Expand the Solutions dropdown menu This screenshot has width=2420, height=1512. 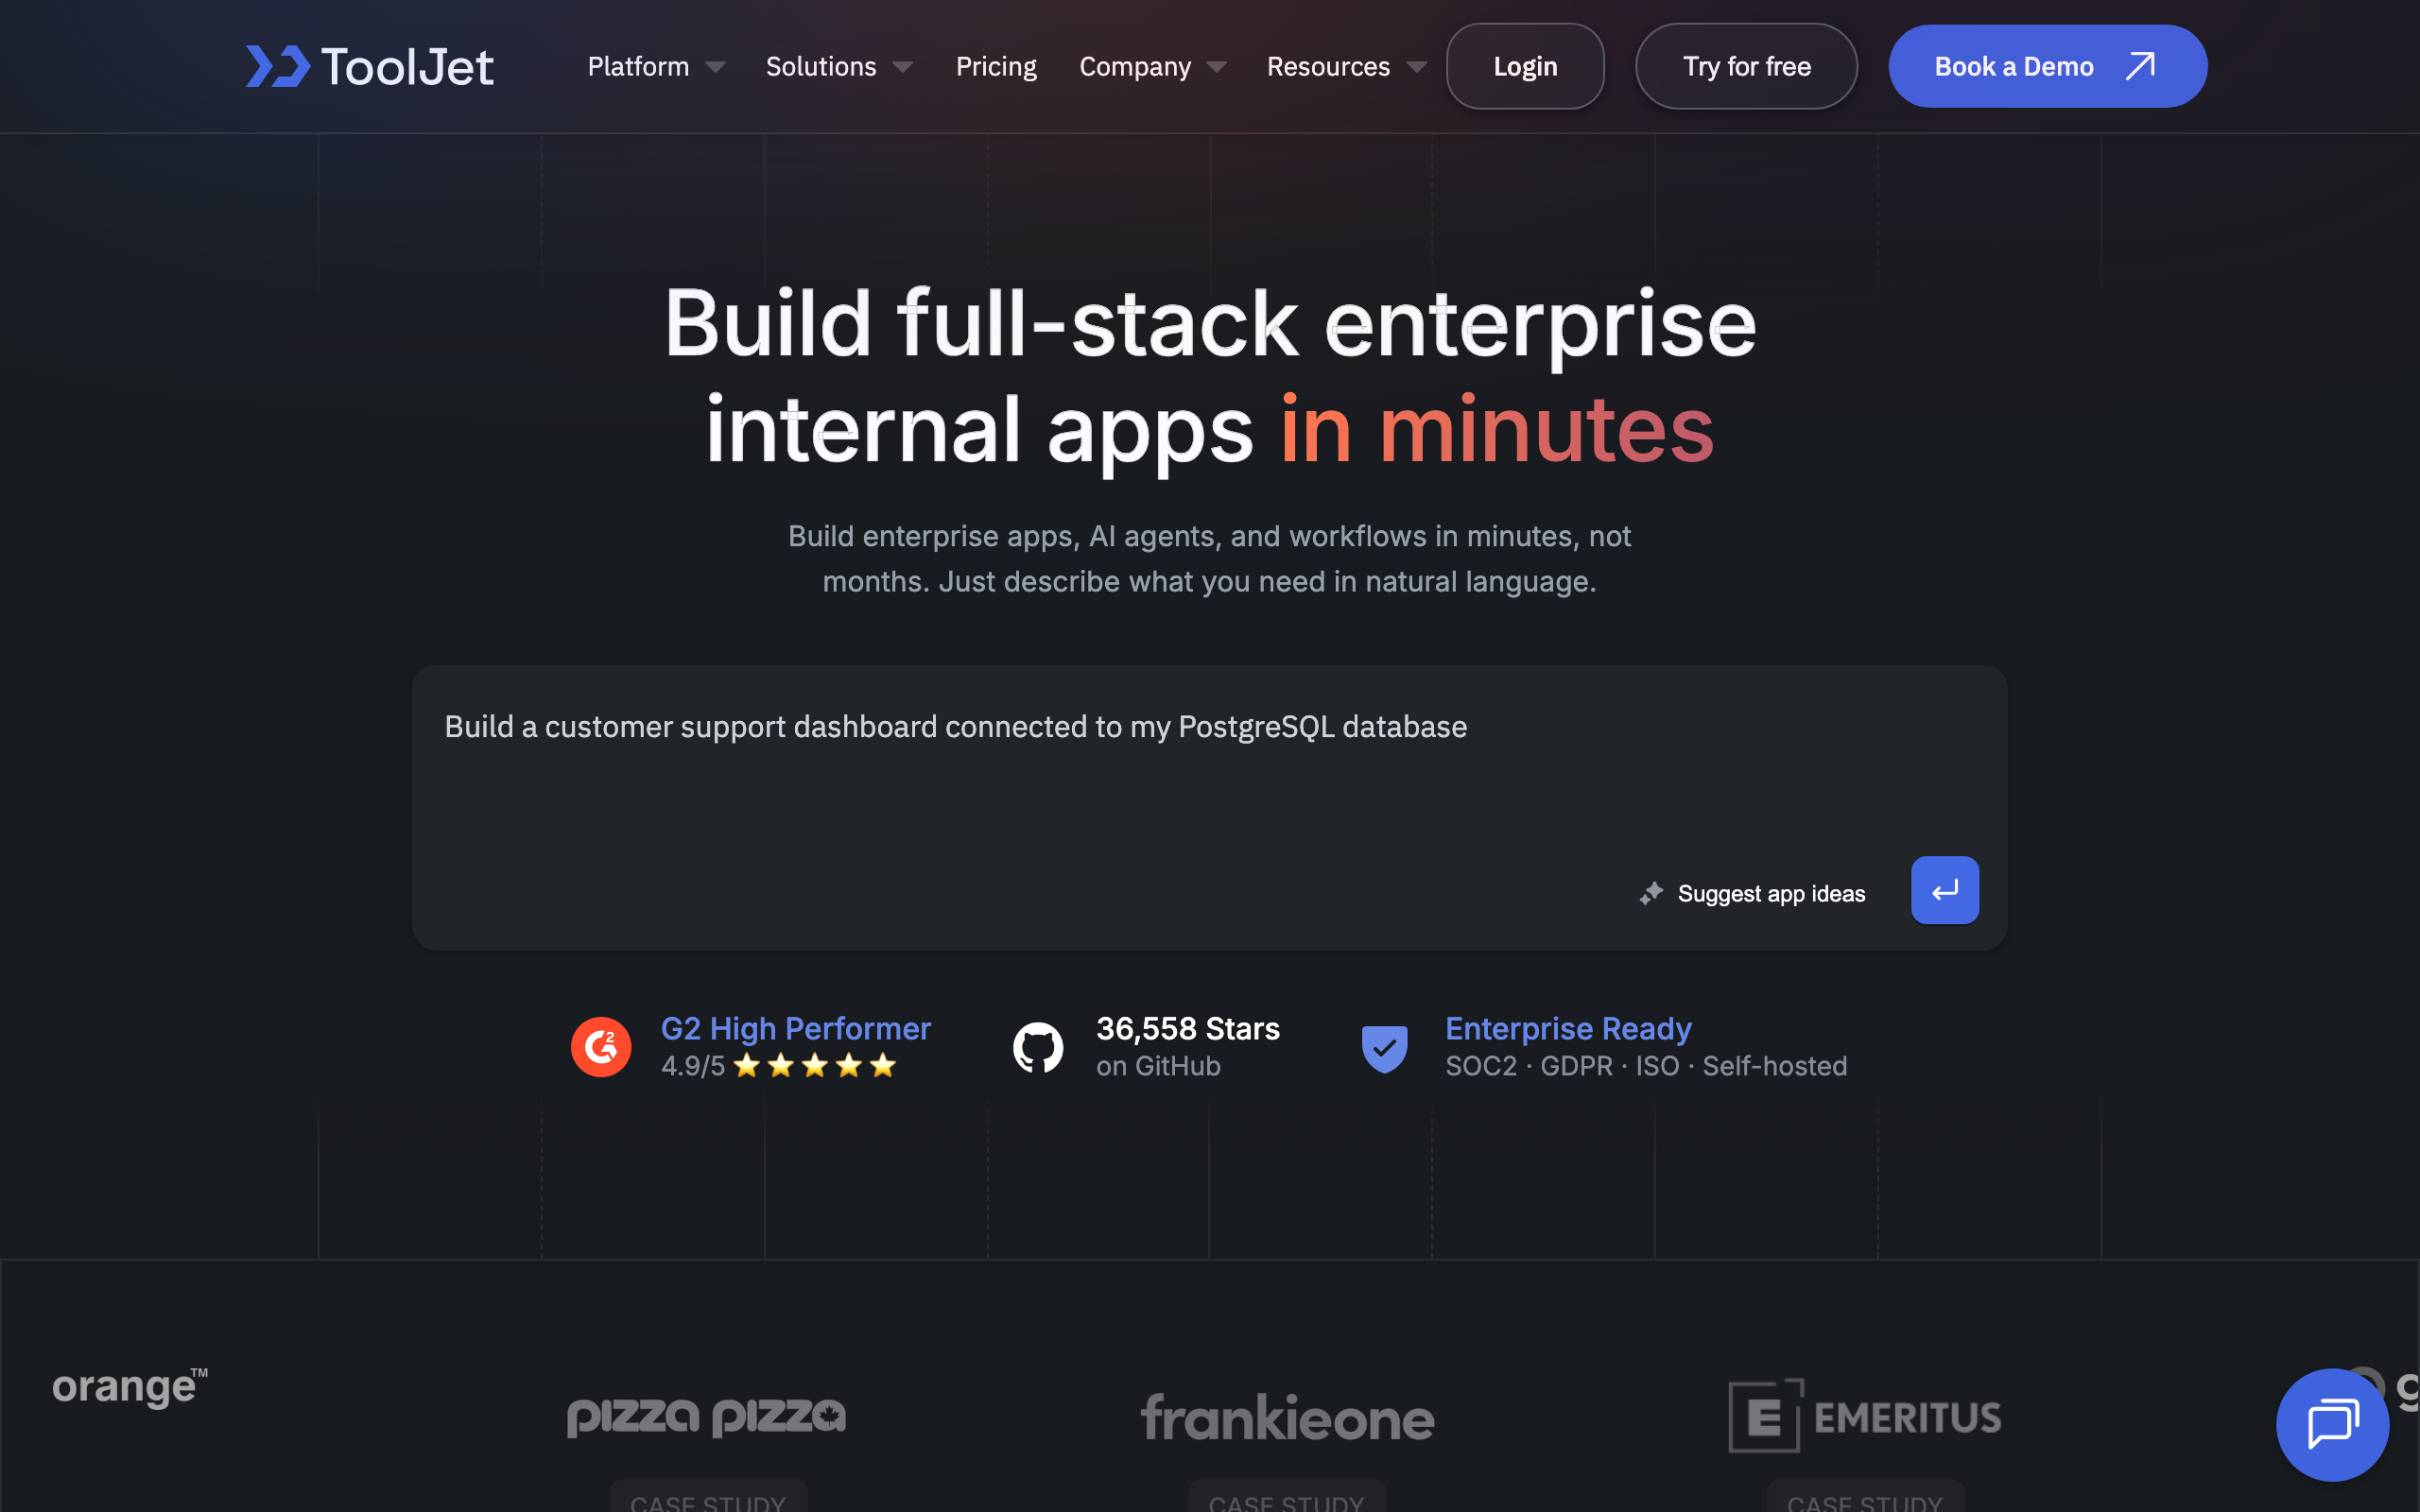pyautogui.click(x=838, y=66)
